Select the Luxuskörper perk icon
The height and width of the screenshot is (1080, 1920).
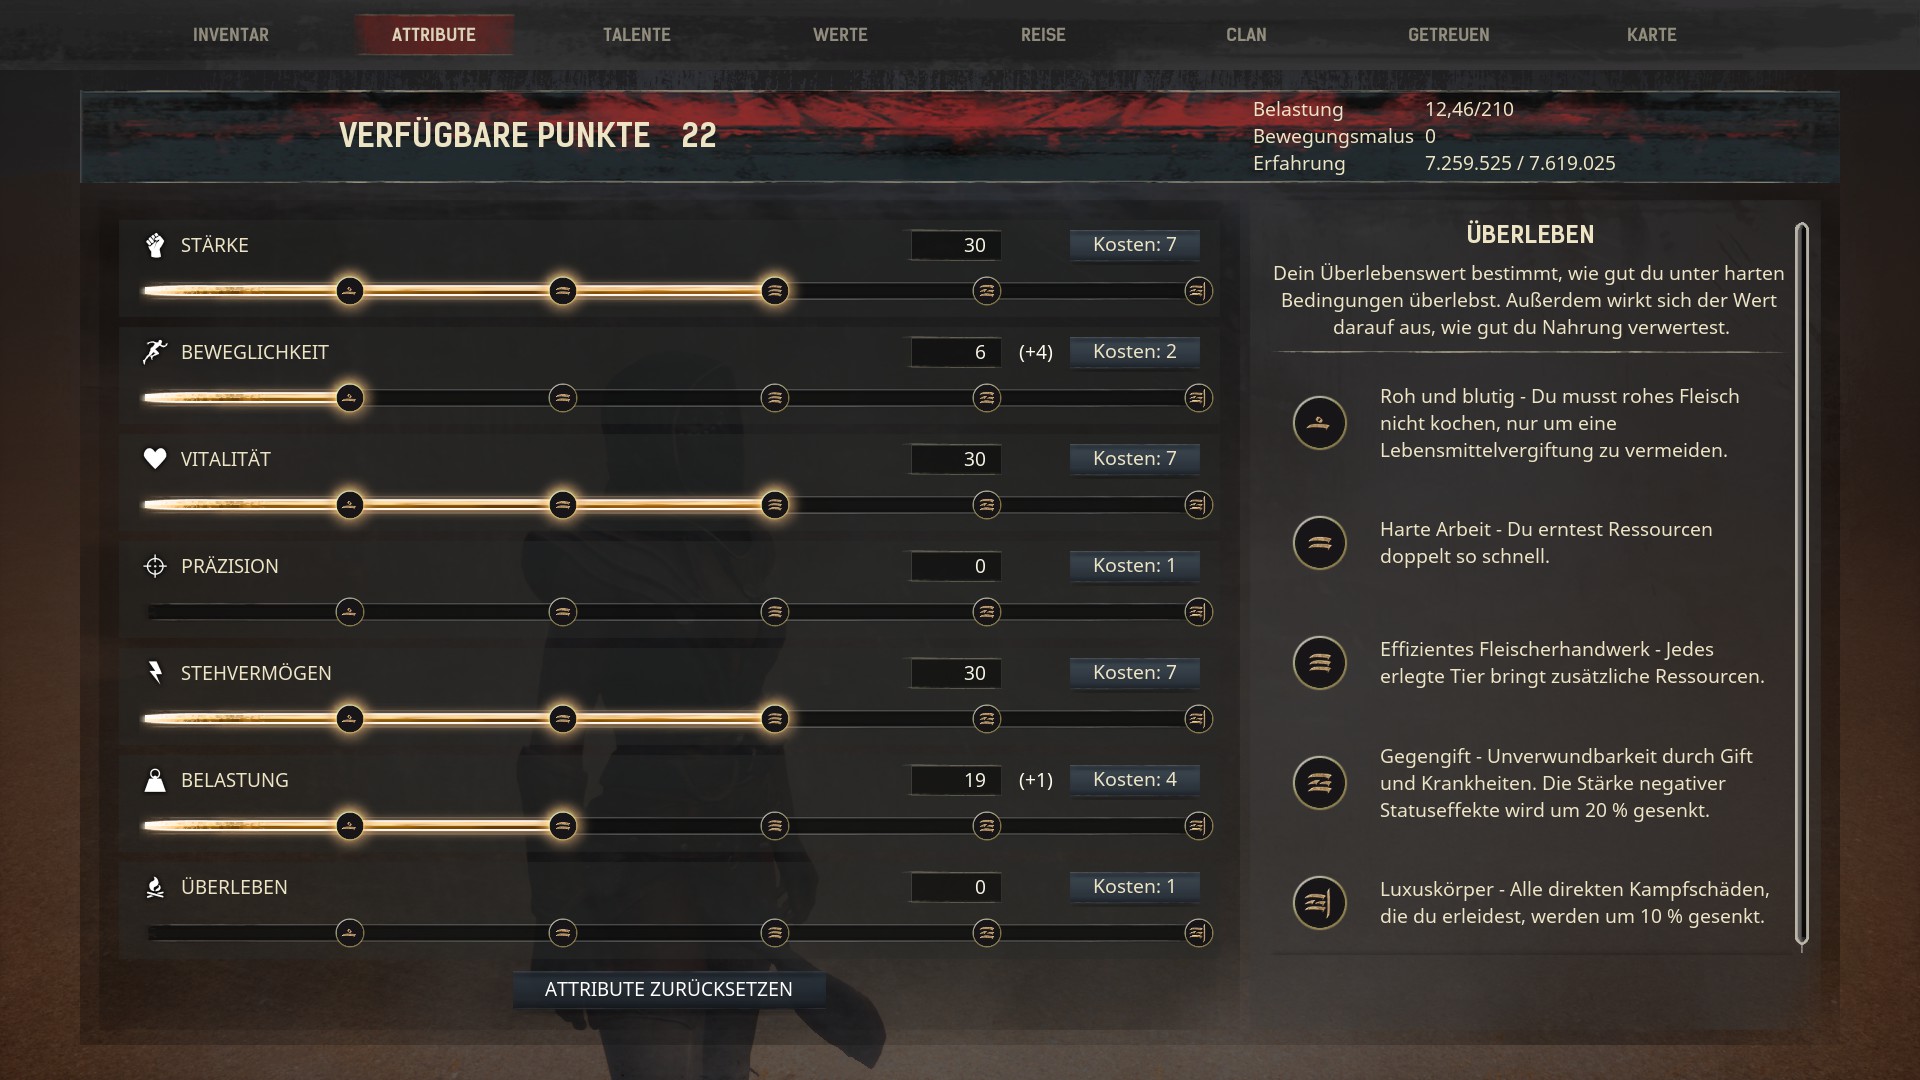1319,903
